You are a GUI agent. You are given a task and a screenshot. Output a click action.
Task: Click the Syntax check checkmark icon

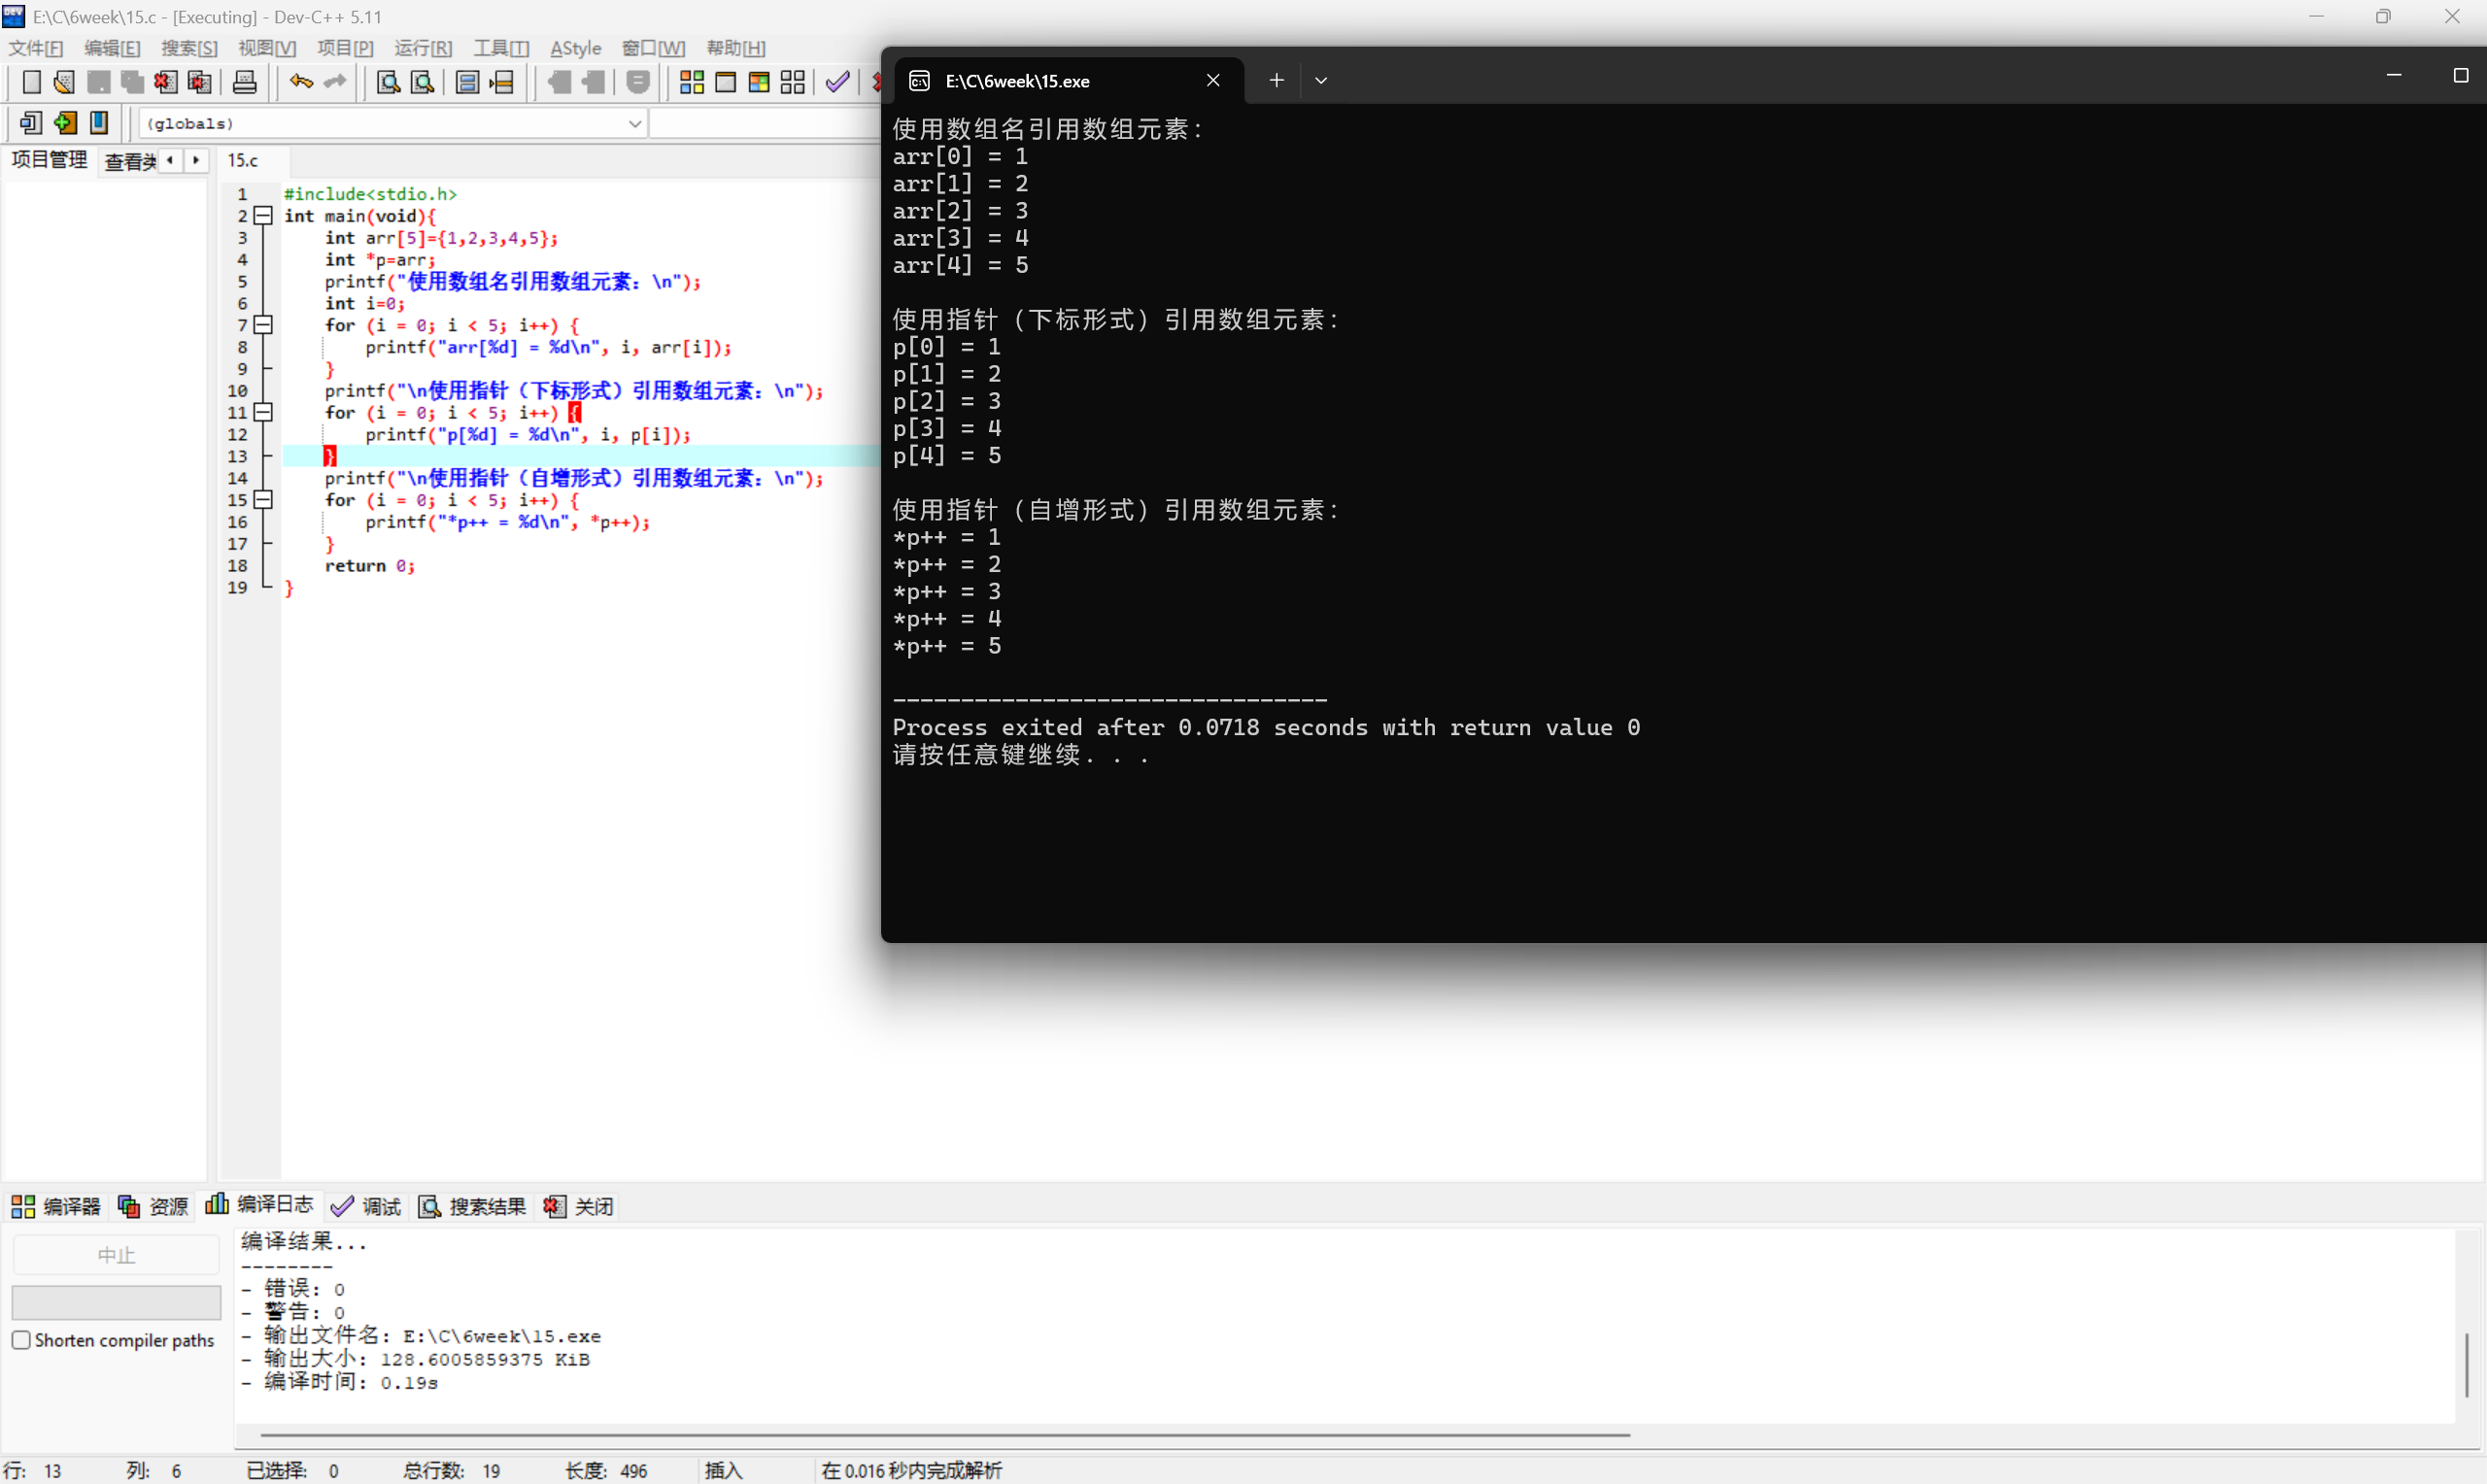tap(837, 82)
